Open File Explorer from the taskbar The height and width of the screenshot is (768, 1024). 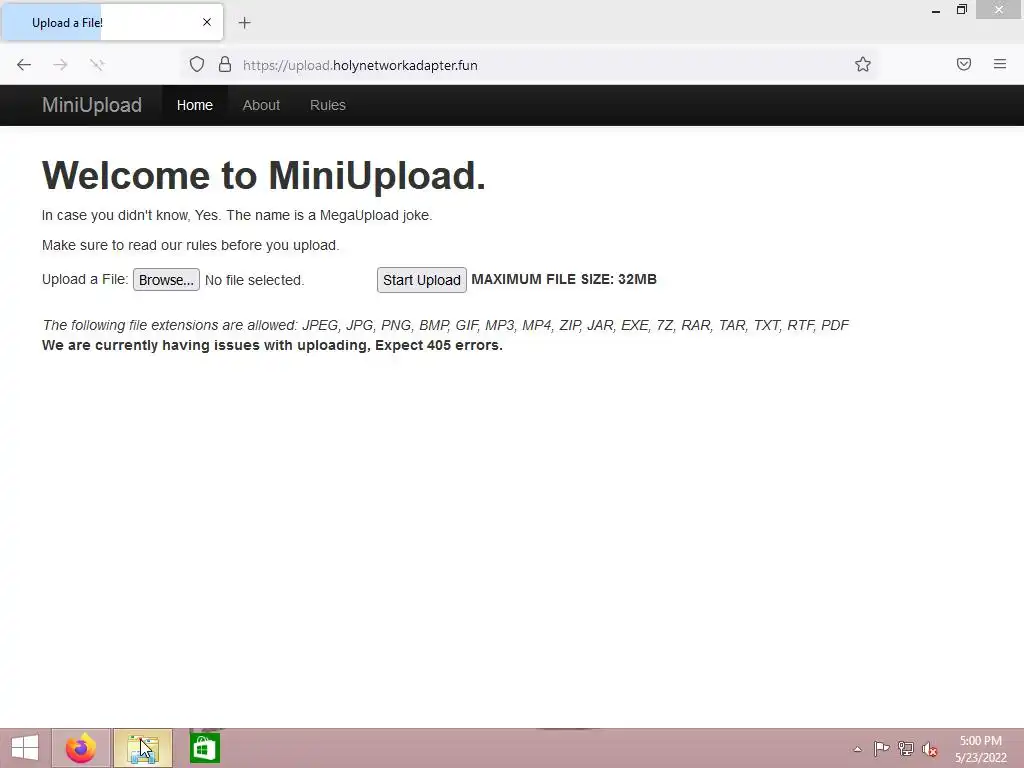click(143, 748)
